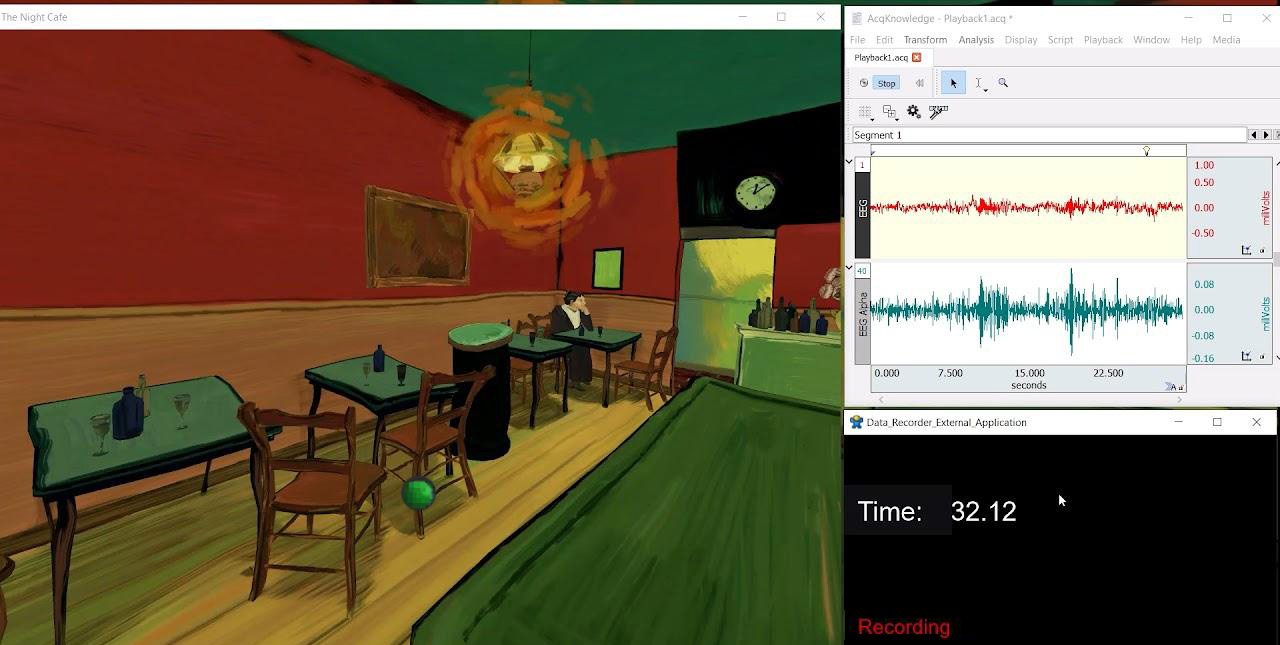Click the green orb in Night Cafe

418,492
